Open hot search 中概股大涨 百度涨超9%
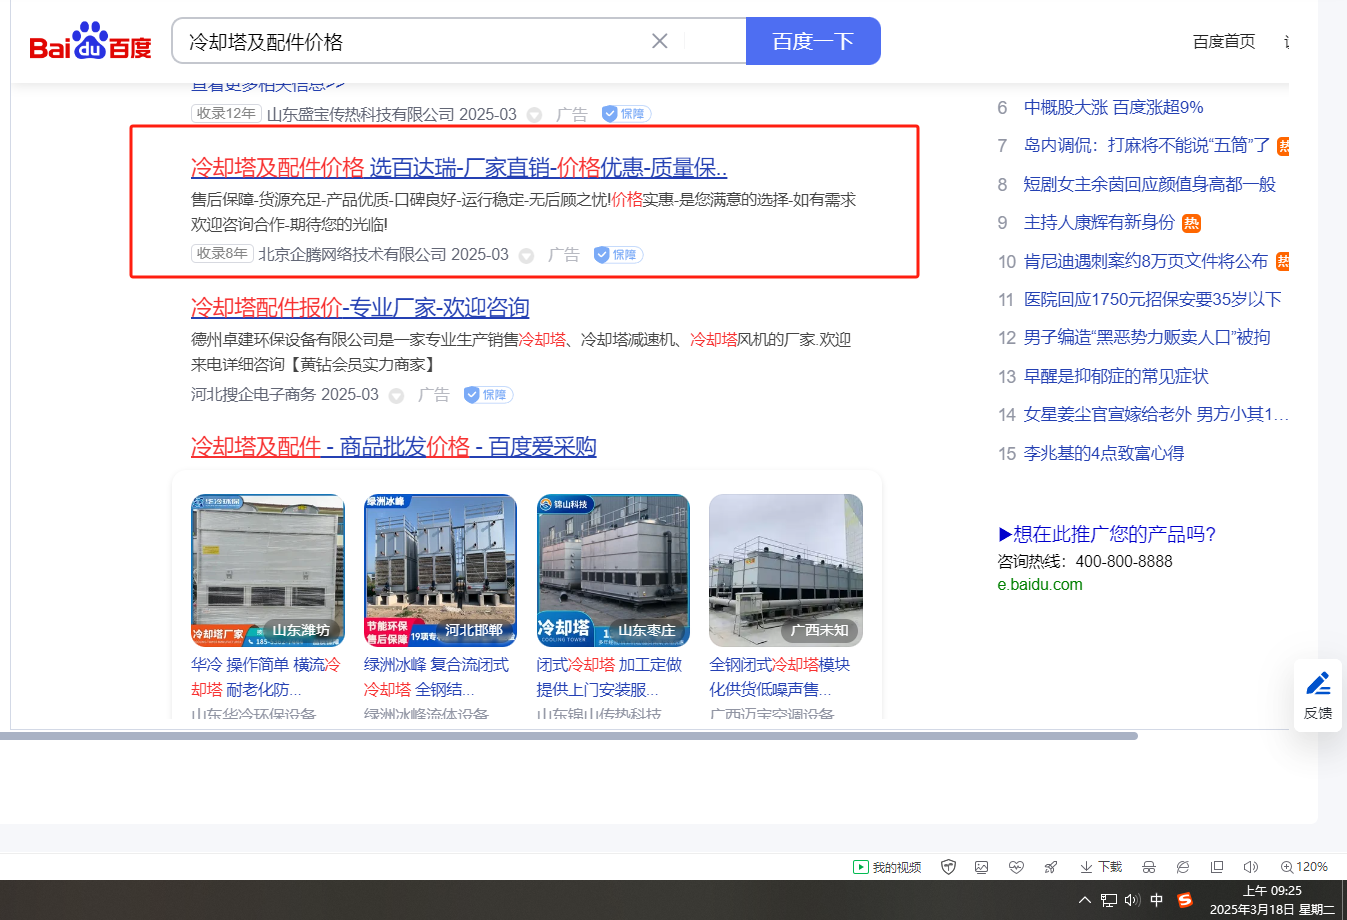Image resolution: width=1347 pixels, height=920 pixels. tap(1113, 107)
